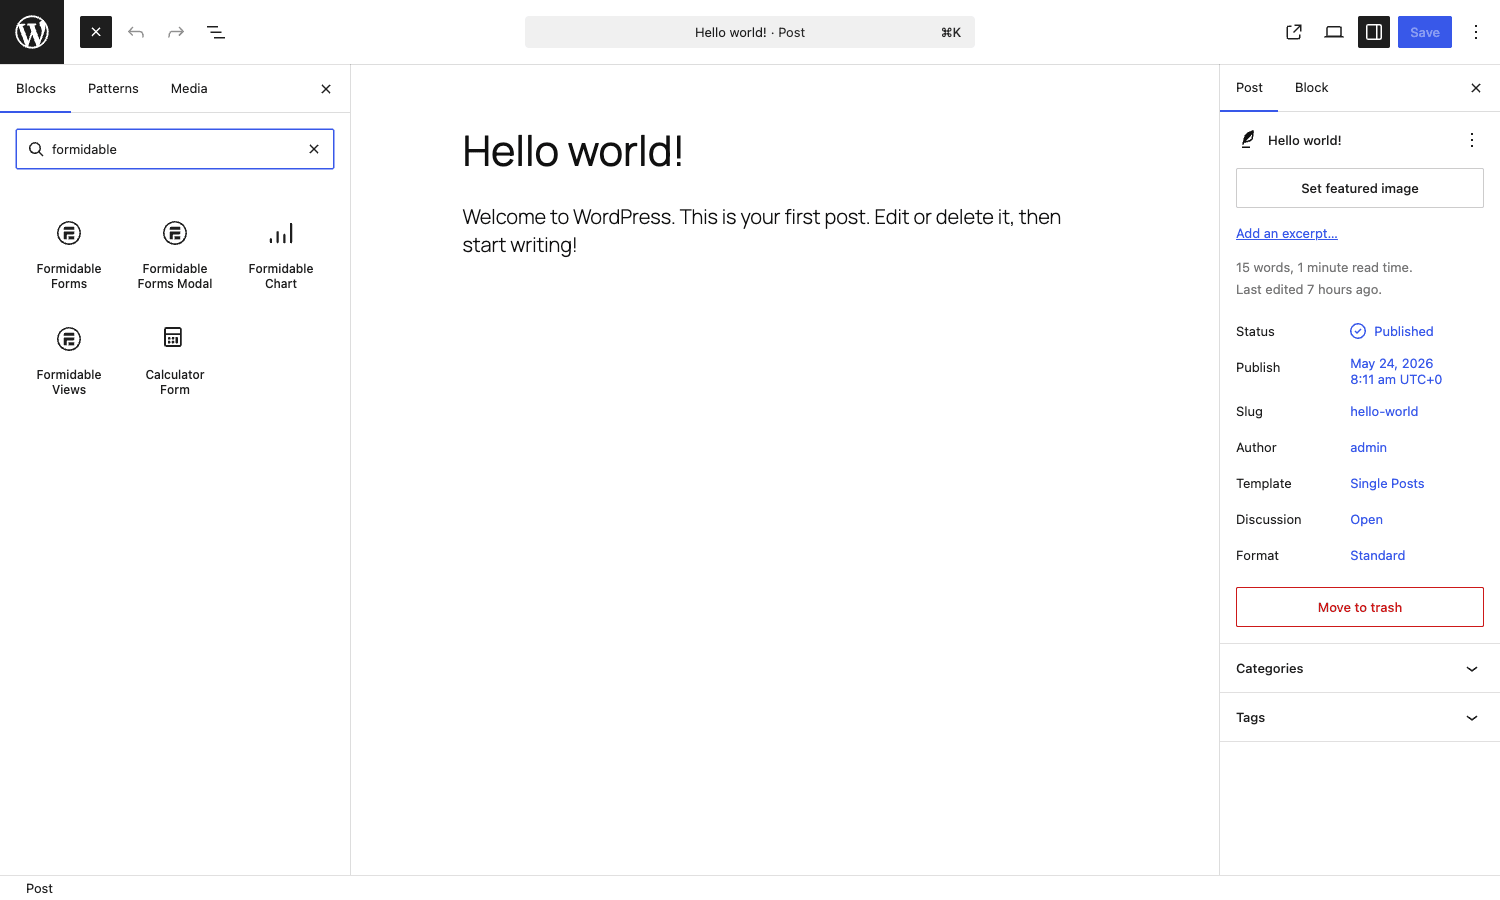1500x900 pixels.
Task: Close the block inserter panel
Action: point(326,89)
